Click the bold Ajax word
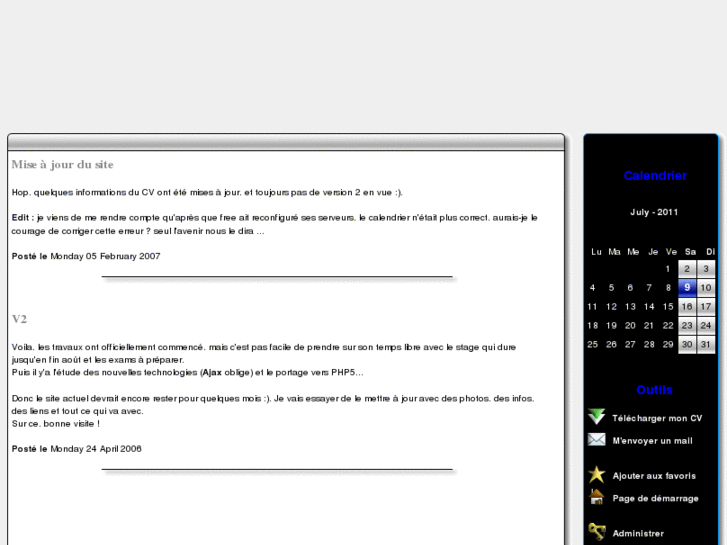The width and height of the screenshot is (727, 545). pos(212,372)
